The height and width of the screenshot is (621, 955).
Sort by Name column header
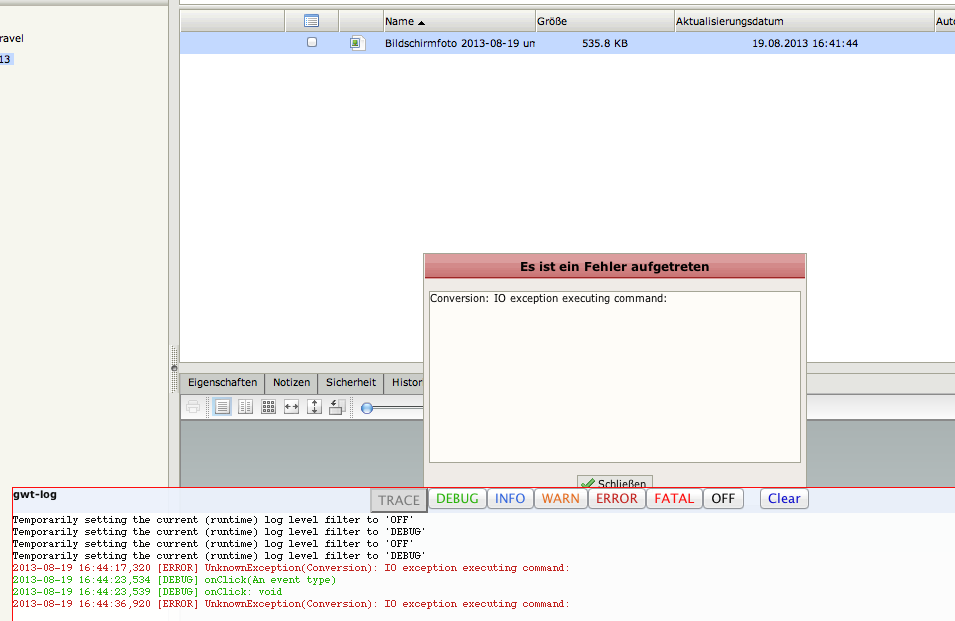pos(405,21)
